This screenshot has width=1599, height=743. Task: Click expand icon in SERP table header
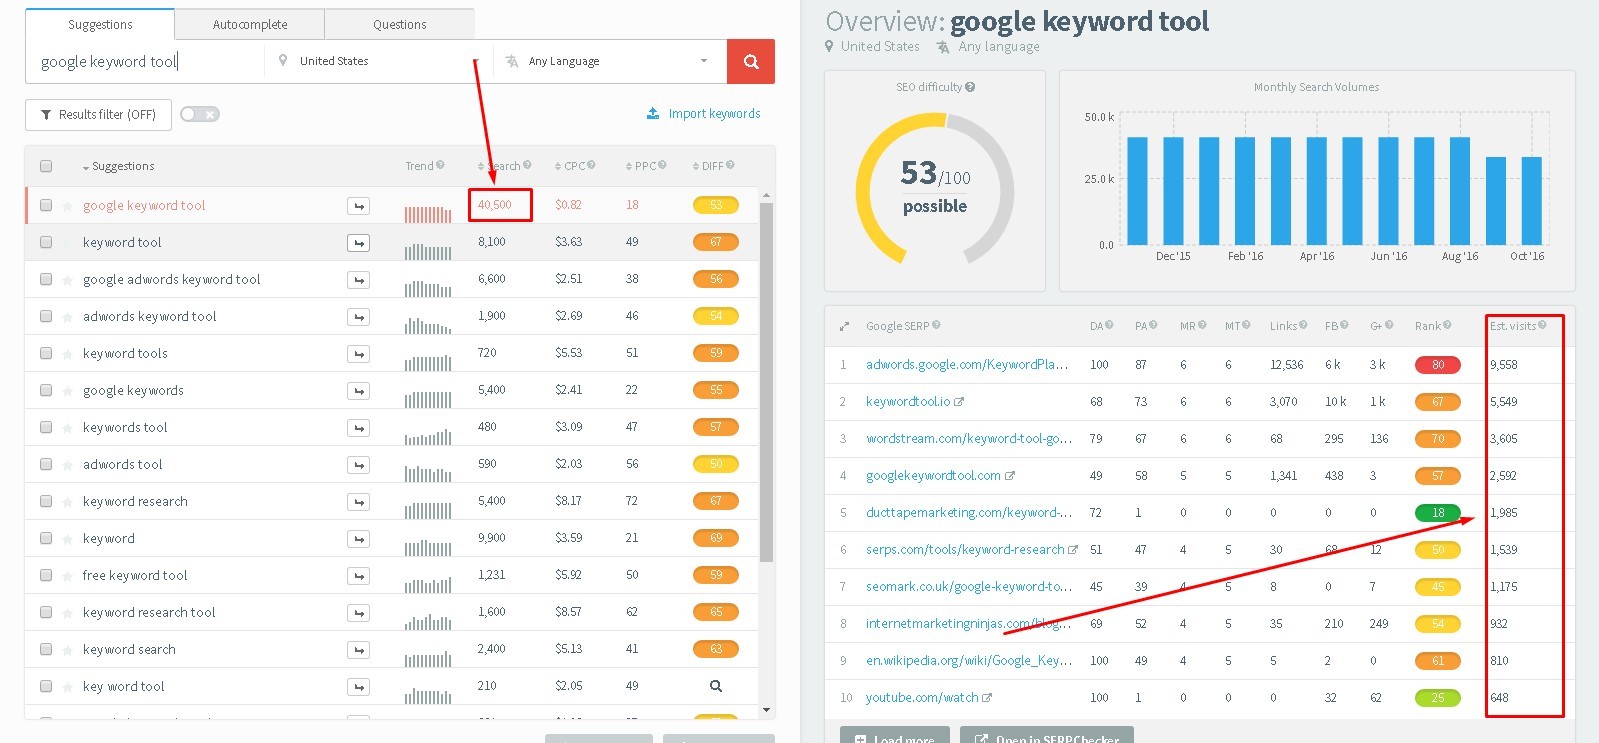click(844, 326)
